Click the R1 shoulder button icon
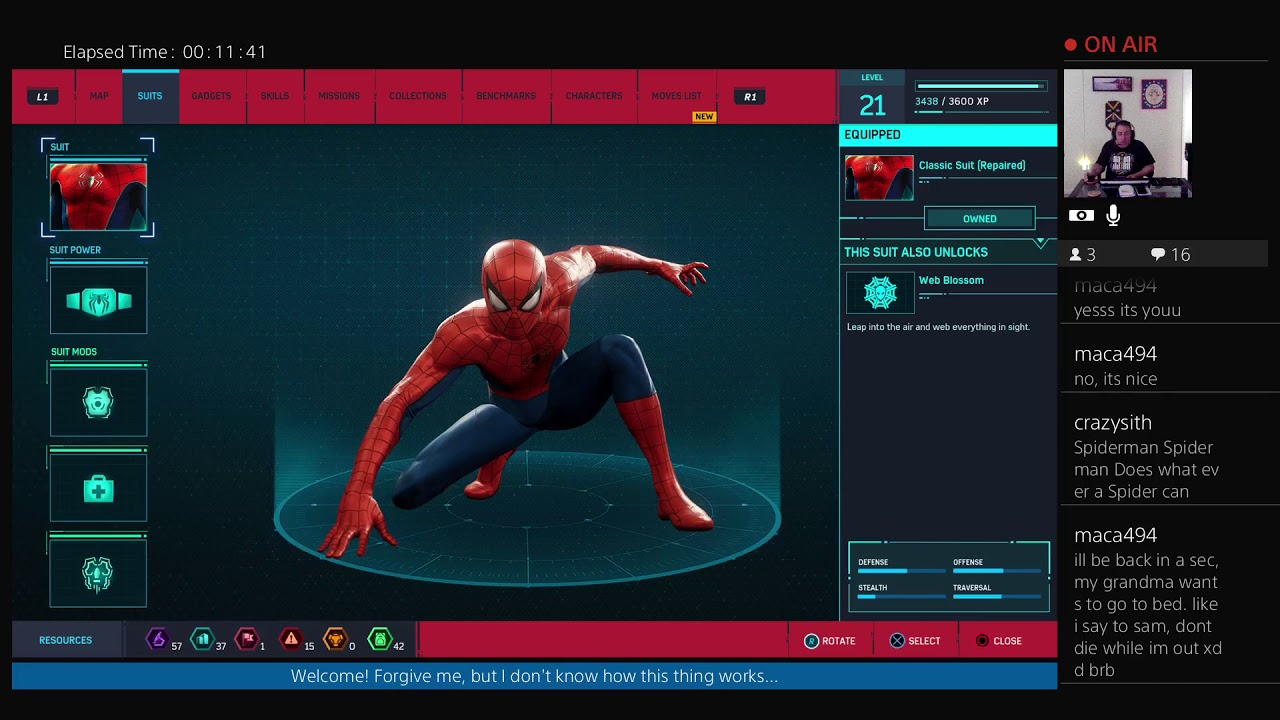Viewport: 1280px width, 720px height. pyautogui.click(x=750, y=97)
